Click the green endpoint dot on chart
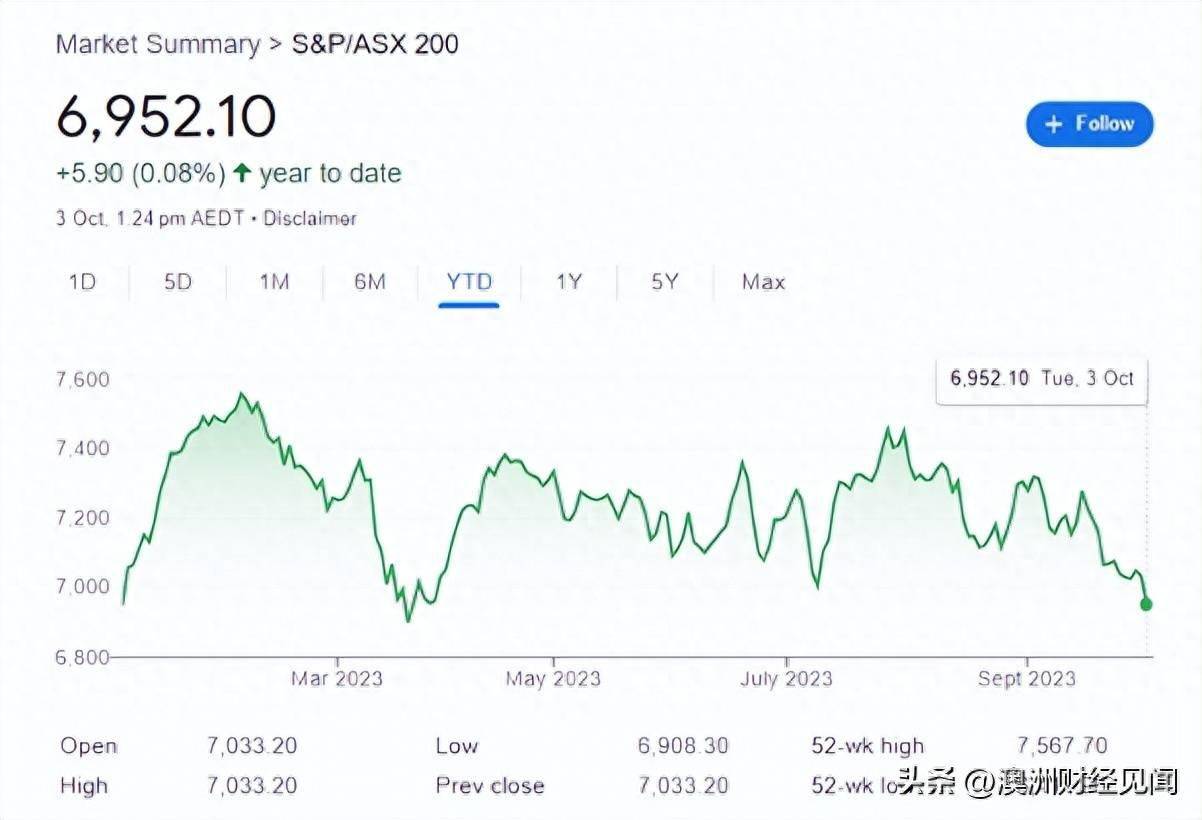 click(1146, 604)
